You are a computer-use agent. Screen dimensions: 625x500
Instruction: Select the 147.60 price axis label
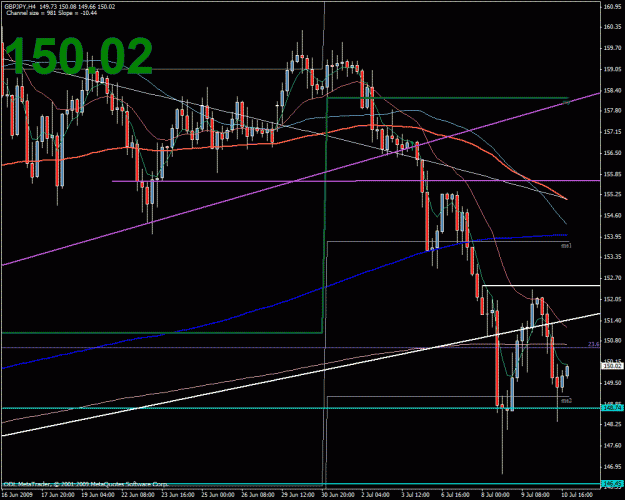[612, 445]
